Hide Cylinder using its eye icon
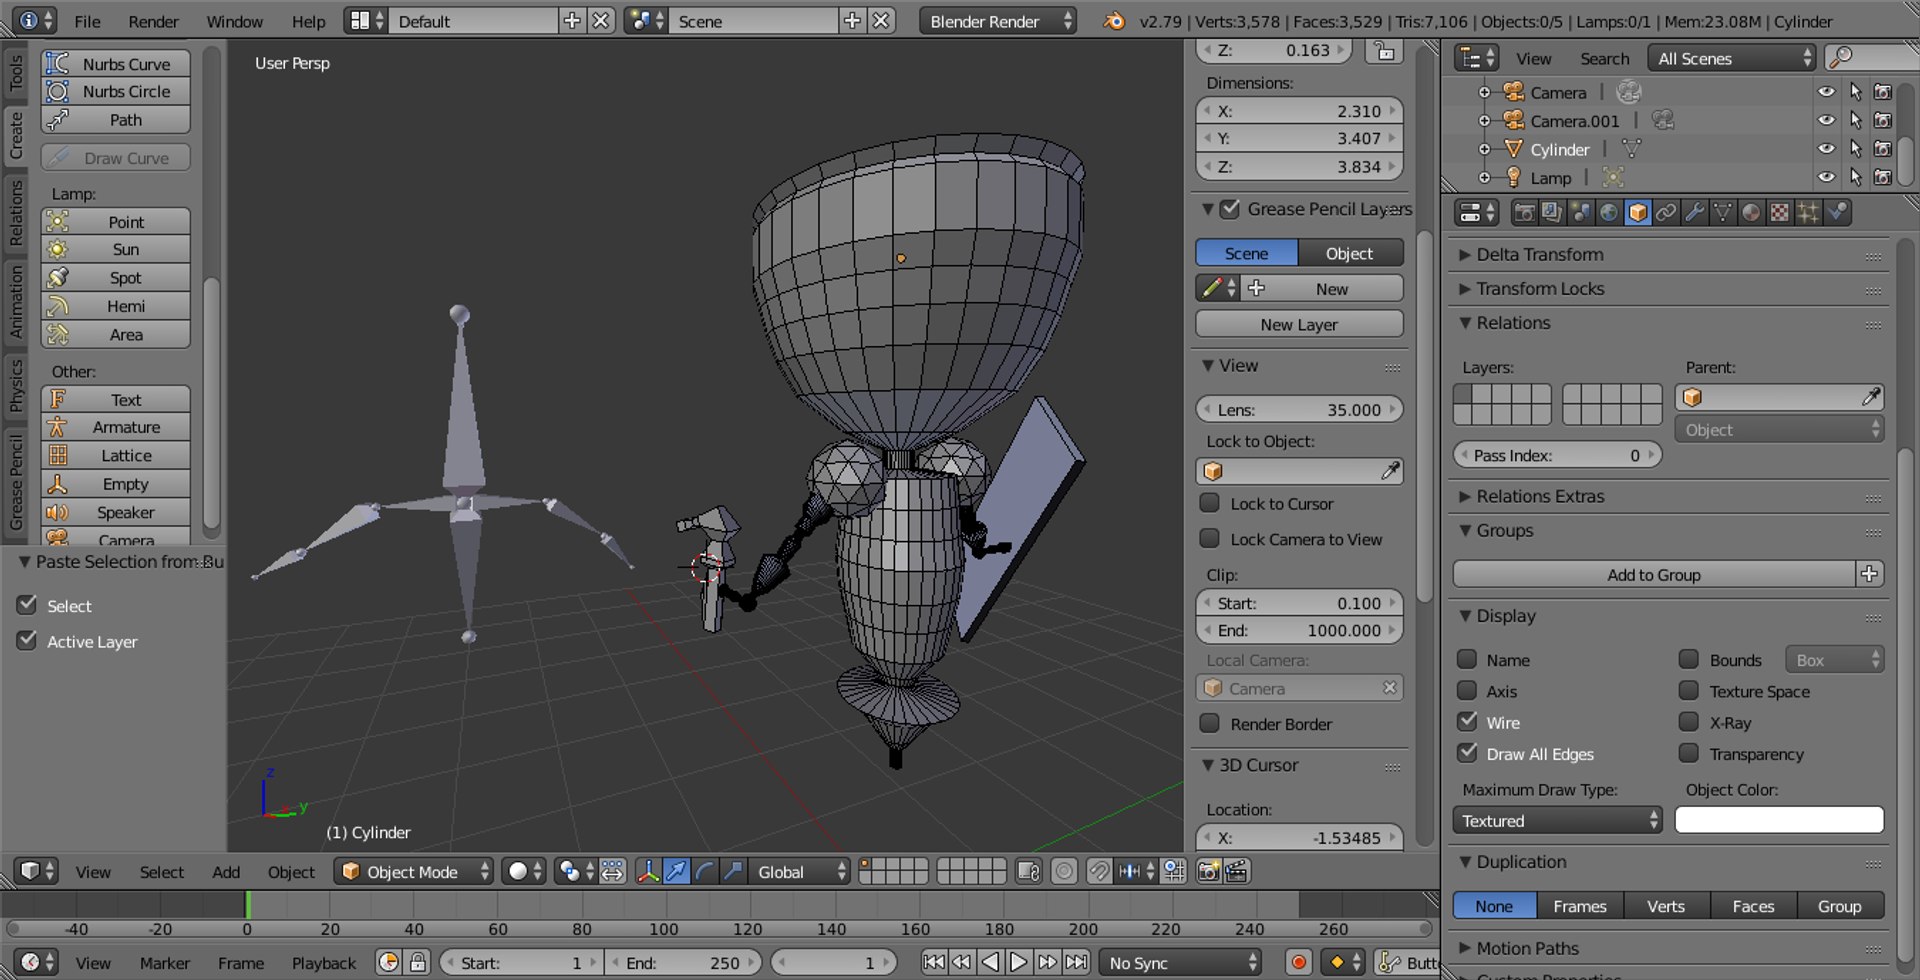1920x980 pixels. click(1826, 148)
